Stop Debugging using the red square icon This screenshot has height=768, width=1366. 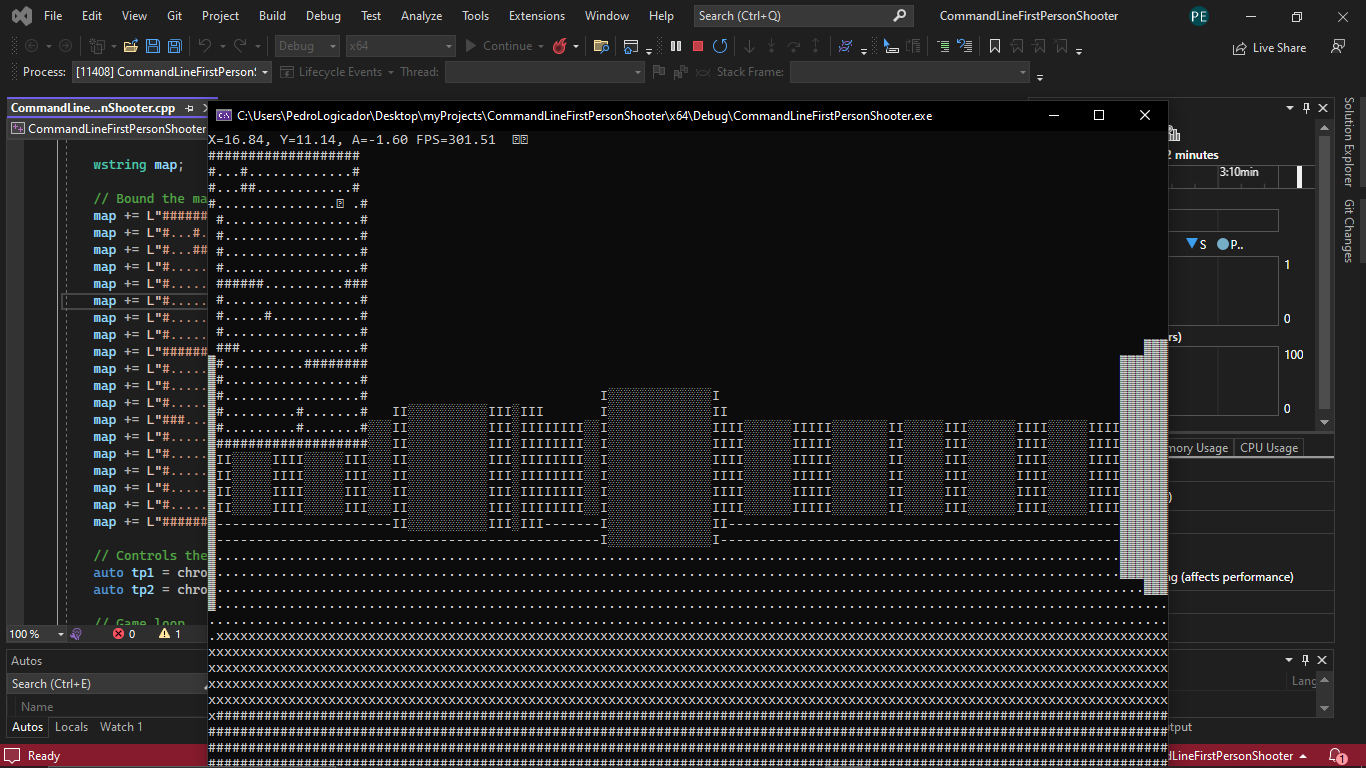[x=696, y=46]
